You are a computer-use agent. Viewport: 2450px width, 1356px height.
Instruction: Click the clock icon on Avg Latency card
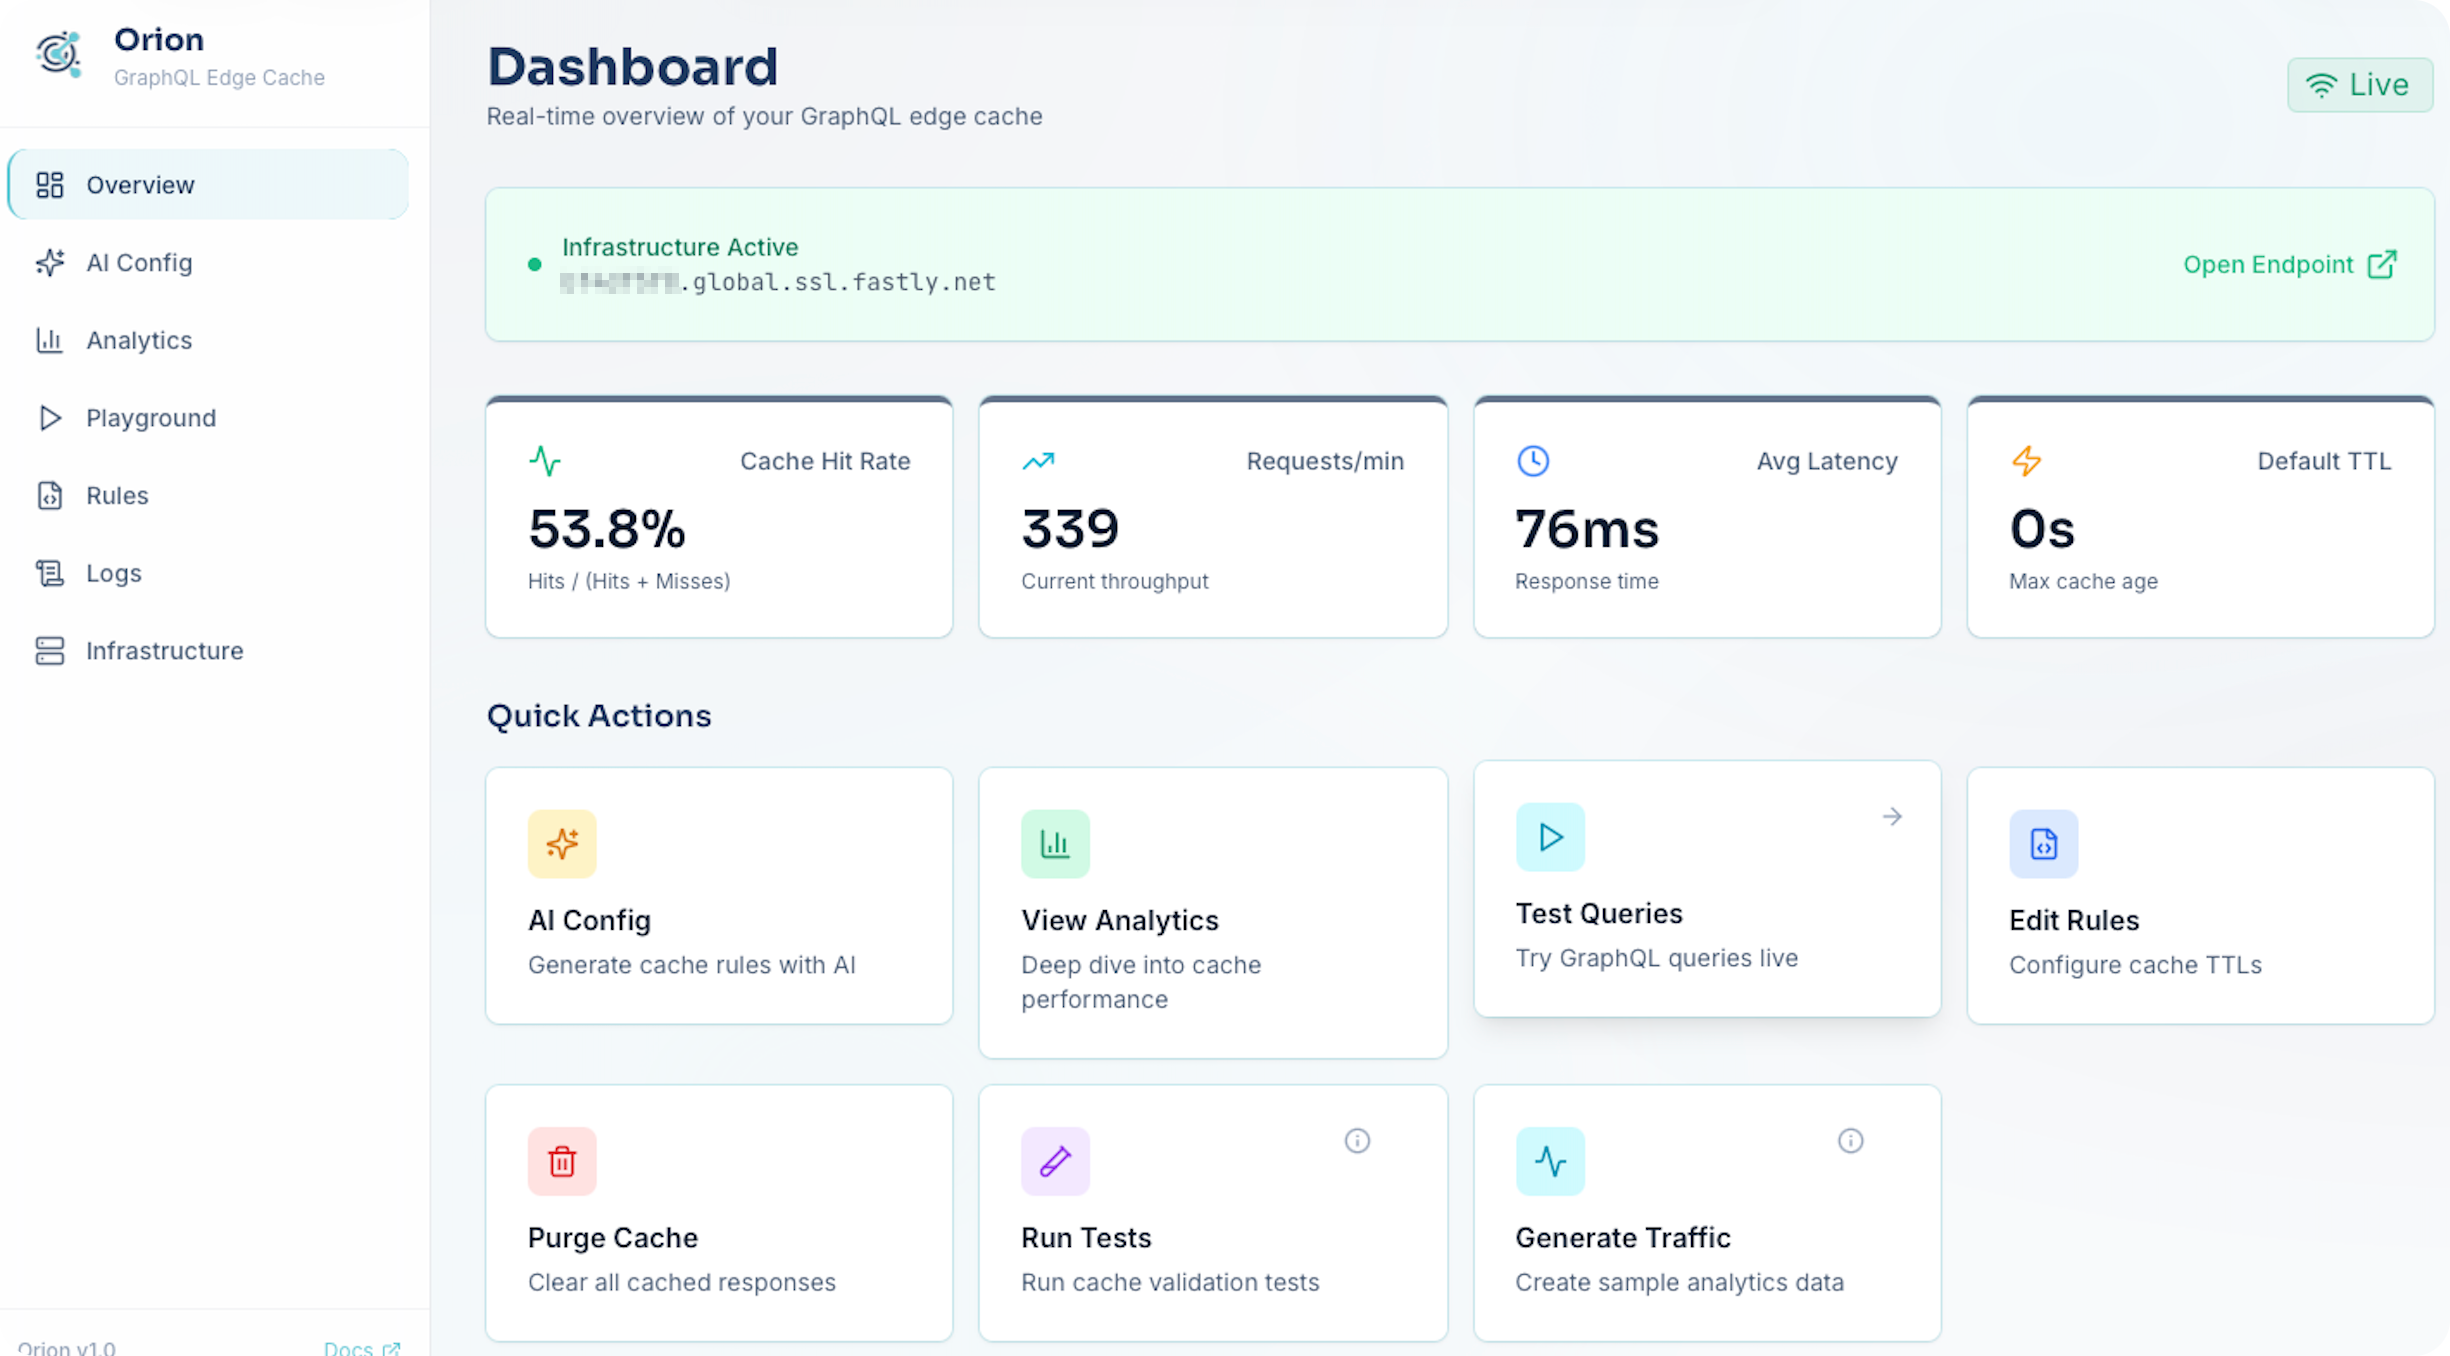(x=1533, y=461)
